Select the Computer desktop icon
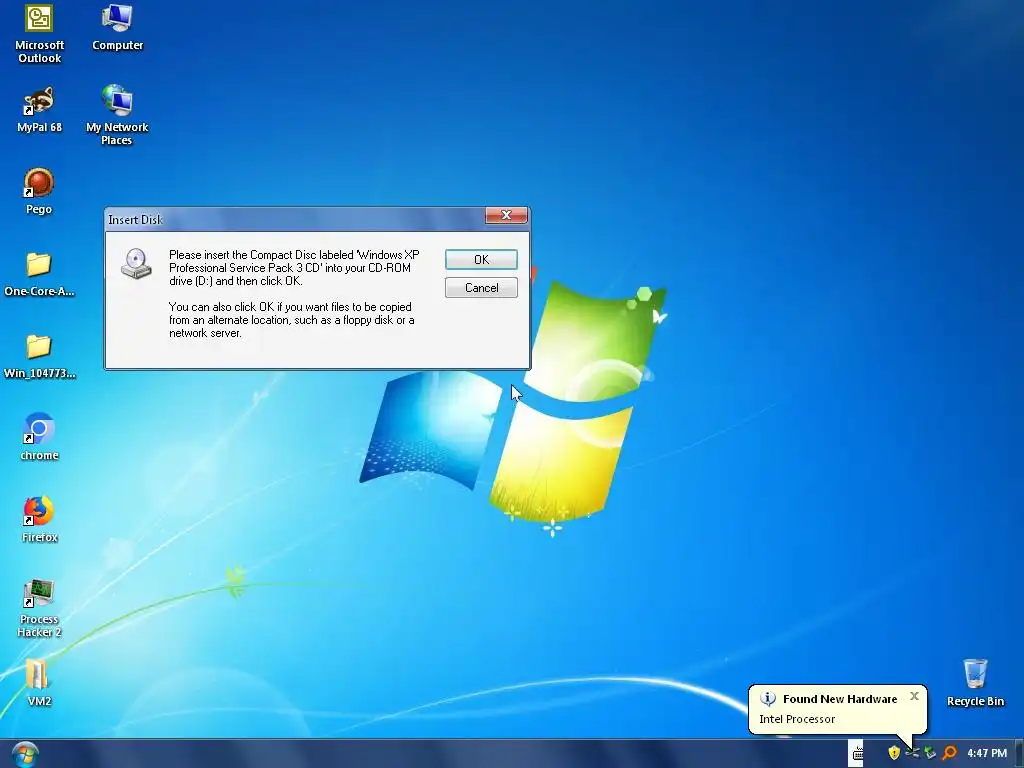Image resolution: width=1024 pixels, height=768 pixels. click(x=118, y=27)
